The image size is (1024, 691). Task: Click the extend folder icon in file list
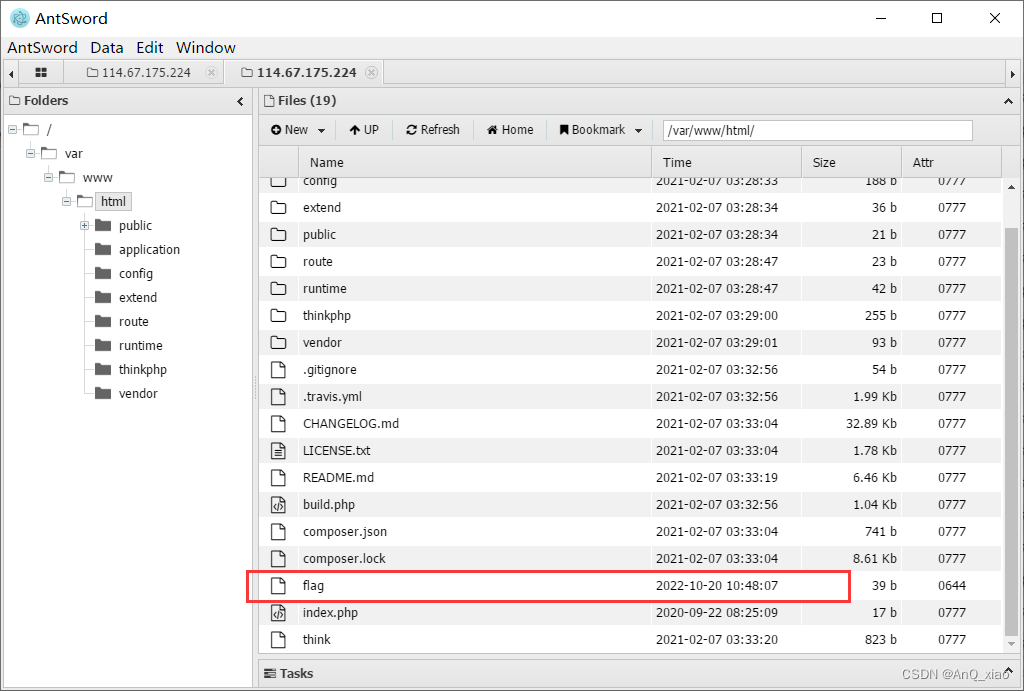pyautogui.click(x=278, y=208)
